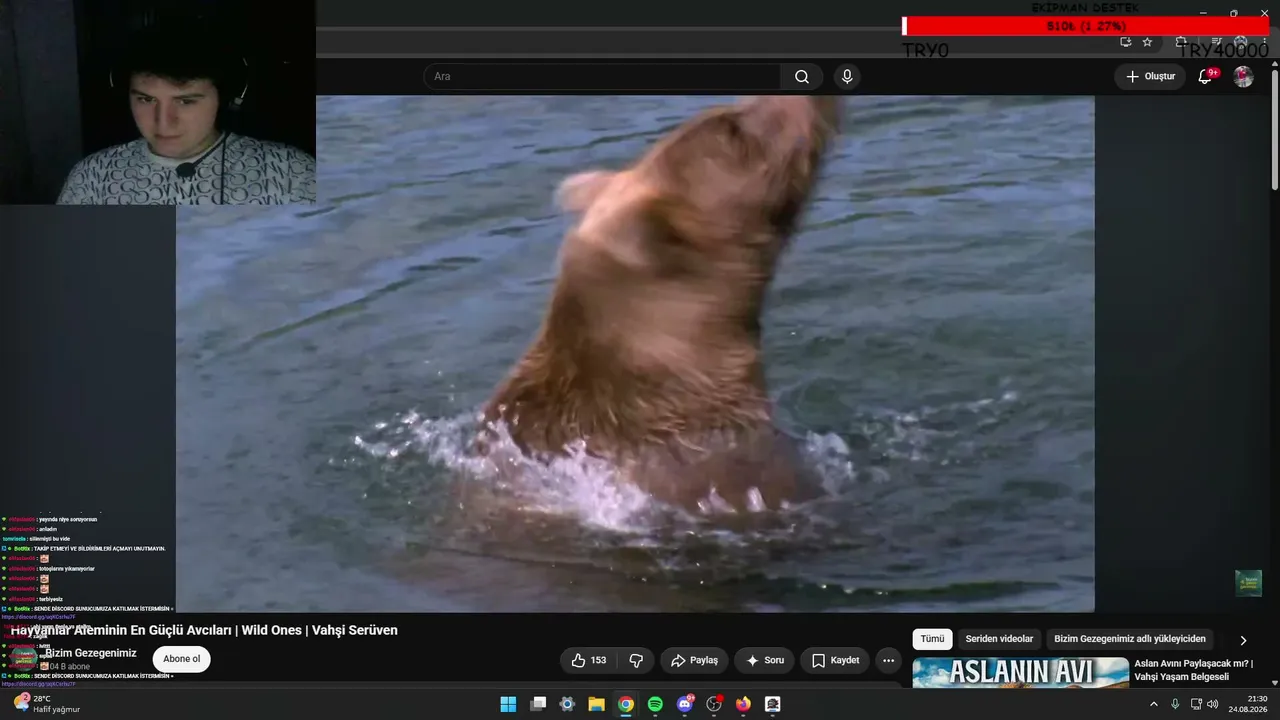This screenshot has height=720, width=1280.
Task: Click the bear video player area
Action: (635, 354)
